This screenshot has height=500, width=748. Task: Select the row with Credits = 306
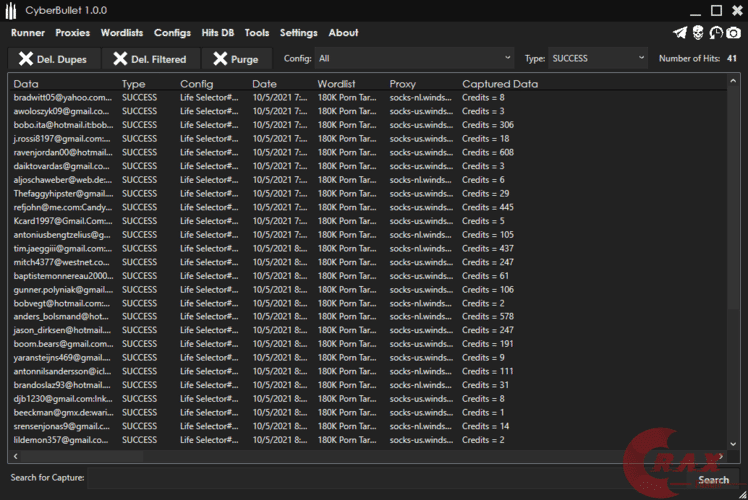[x=367, y=125]
